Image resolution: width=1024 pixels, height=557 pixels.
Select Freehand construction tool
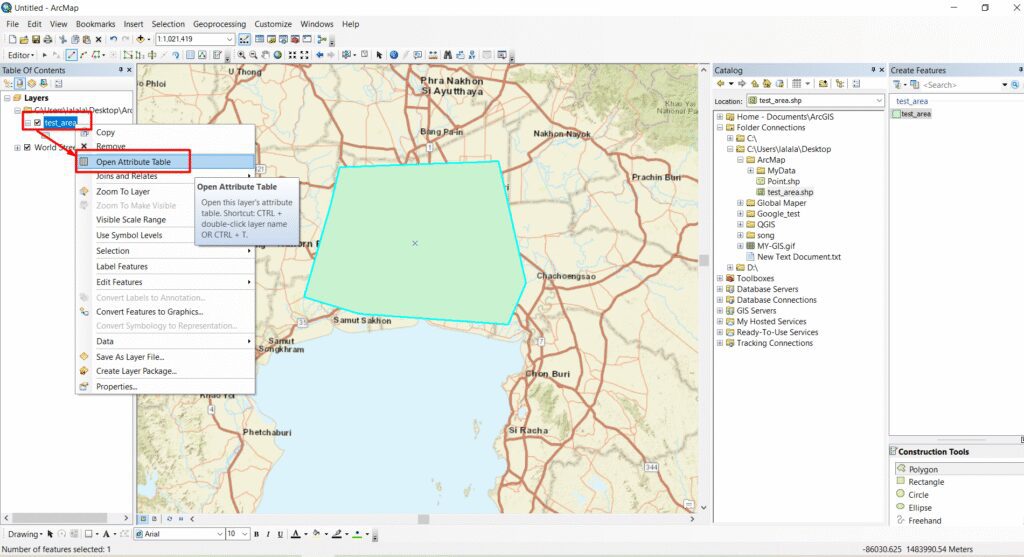pyautogui.click(x=925, y=520)
